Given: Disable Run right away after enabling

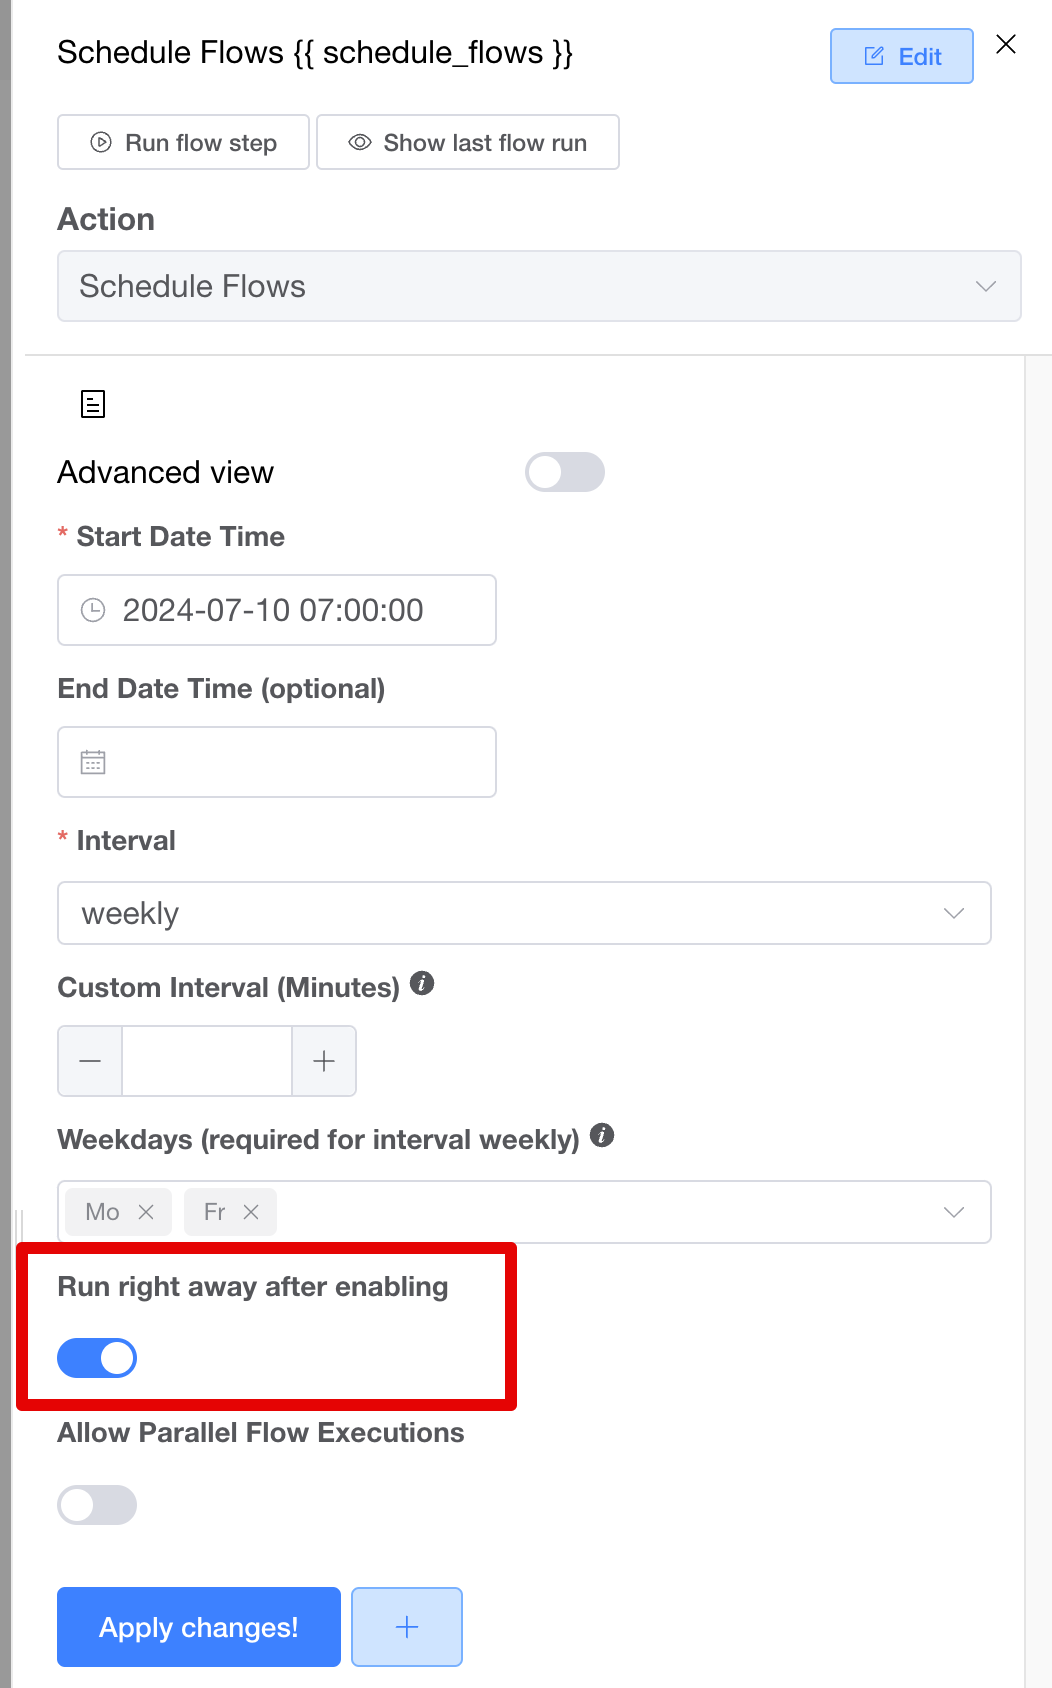Looking at the screenshot, I should point(97,1358).
